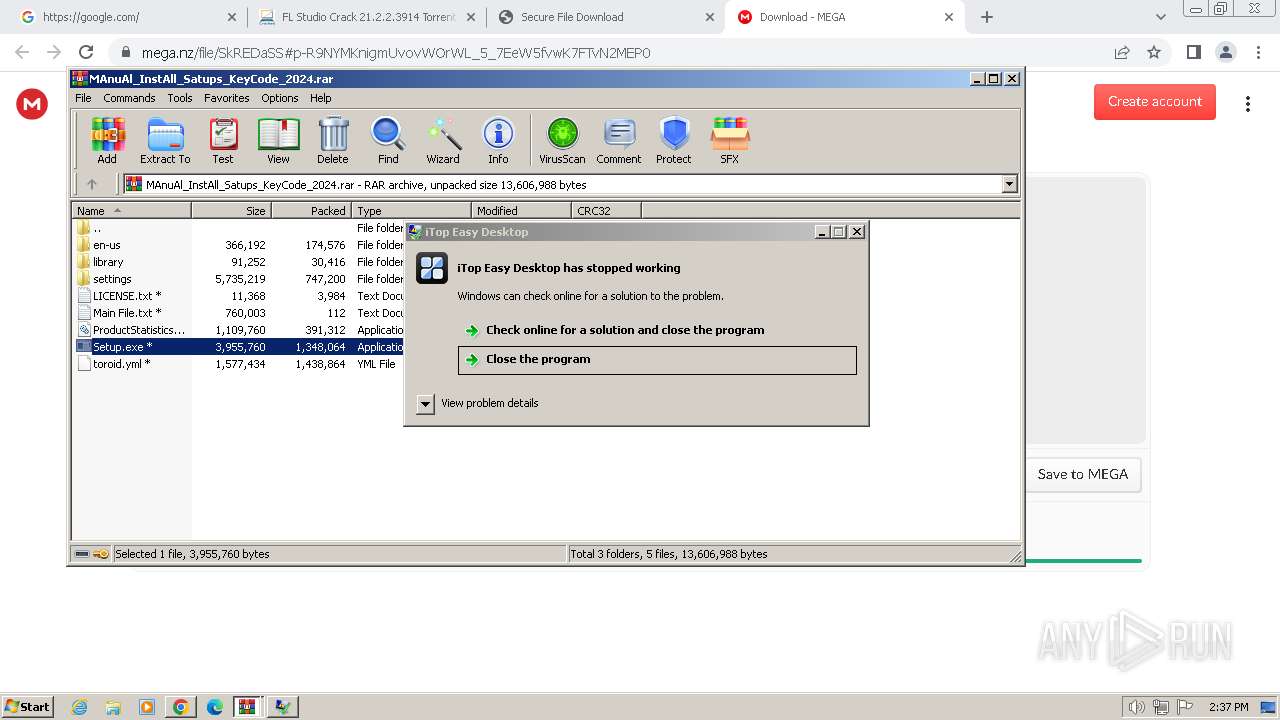Open the tab search dropdown chevron

pyautogui.click(x=1160, y=17)
